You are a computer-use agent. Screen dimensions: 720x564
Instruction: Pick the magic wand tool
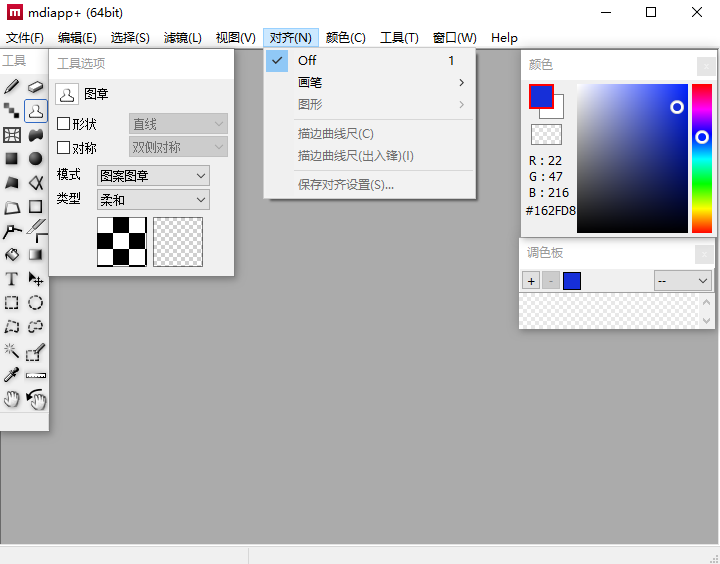click(x=11, y=351)
